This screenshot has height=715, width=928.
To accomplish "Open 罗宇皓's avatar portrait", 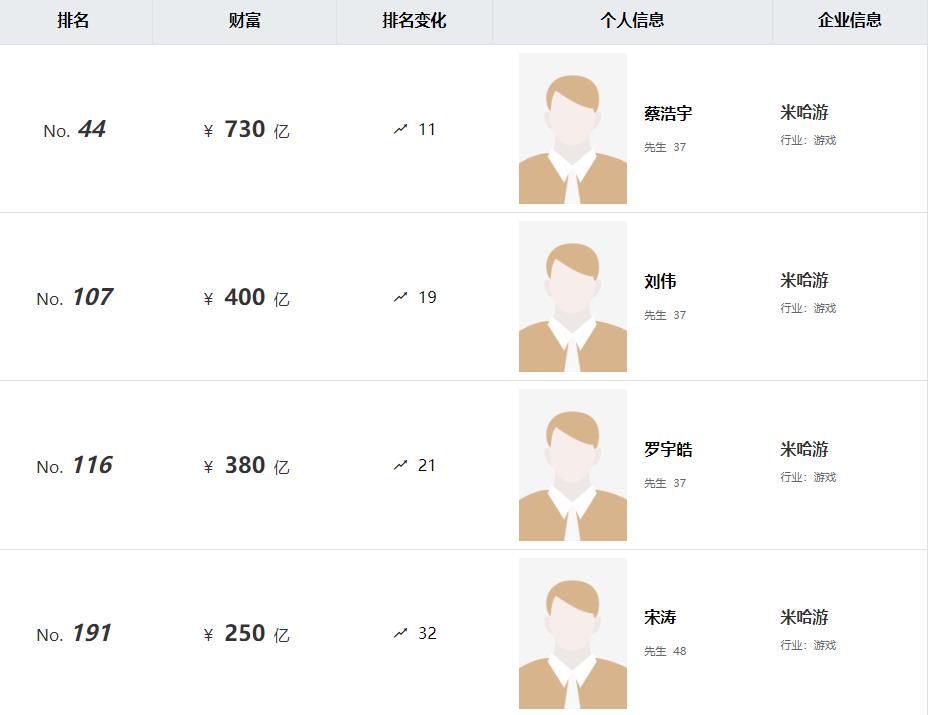I will coord(572,465).
